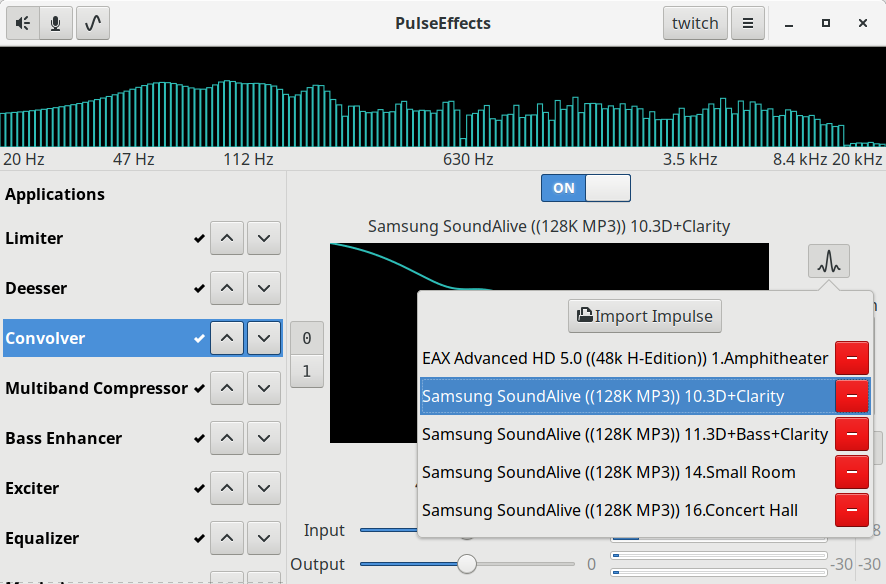Click the spectrum analyzer display
The image size is (886, 584).
pos(443,97)
